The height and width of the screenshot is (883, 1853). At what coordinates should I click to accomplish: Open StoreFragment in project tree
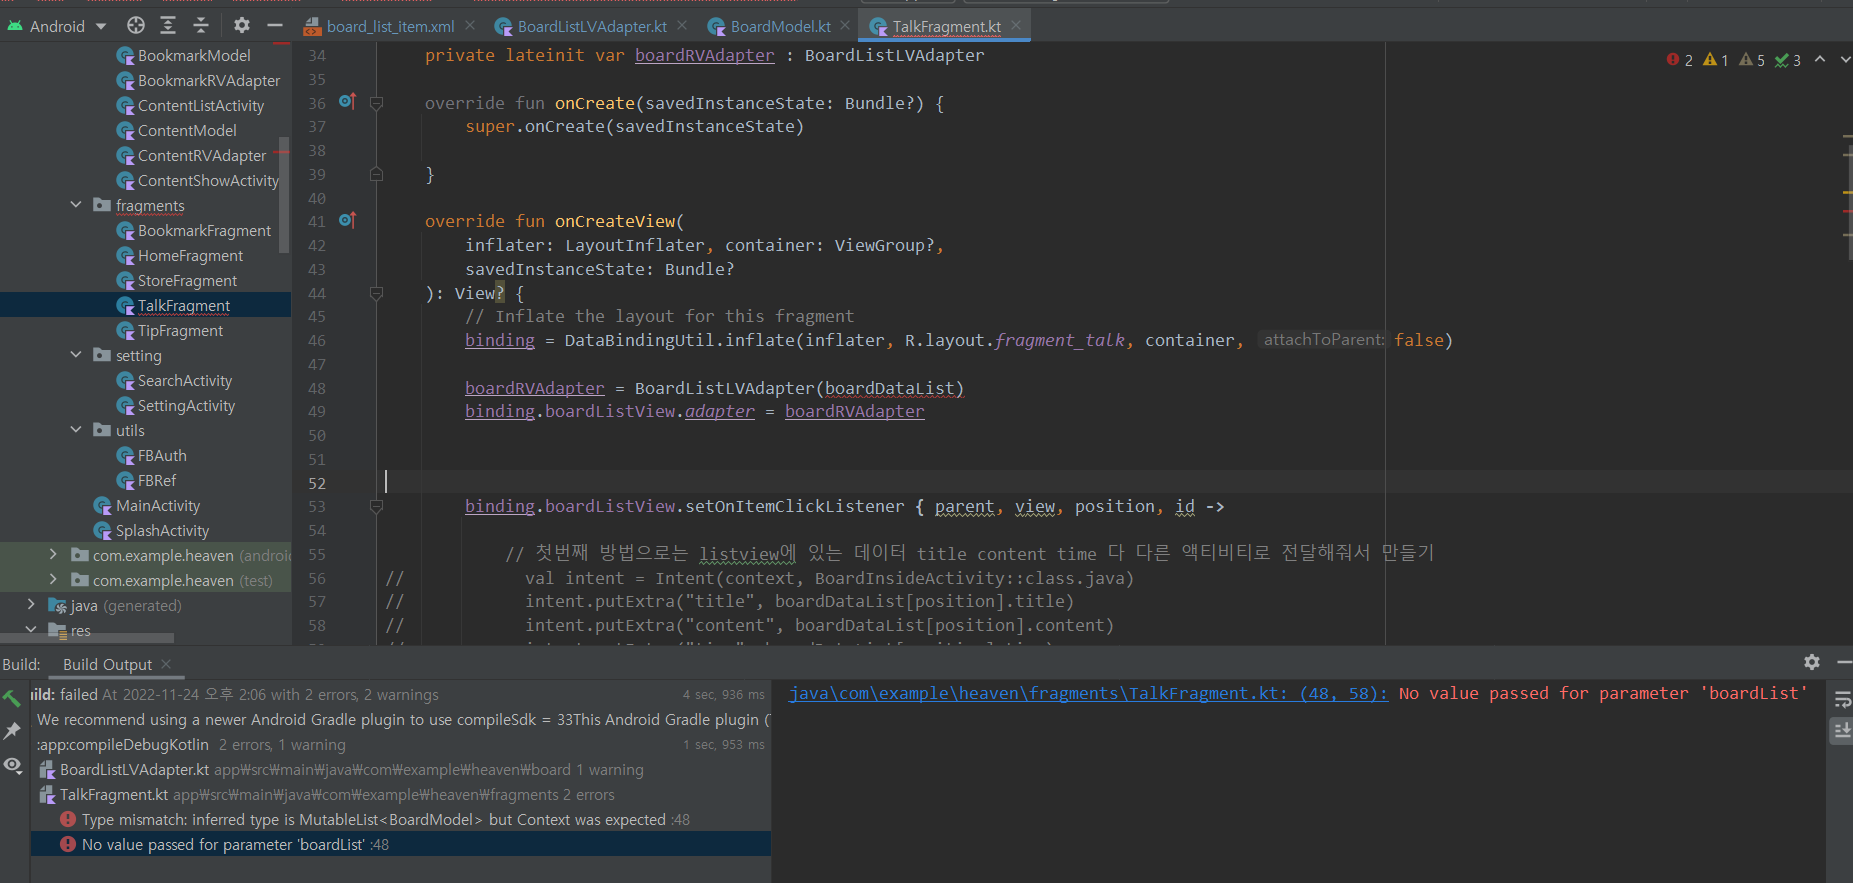tap(187, 280)
